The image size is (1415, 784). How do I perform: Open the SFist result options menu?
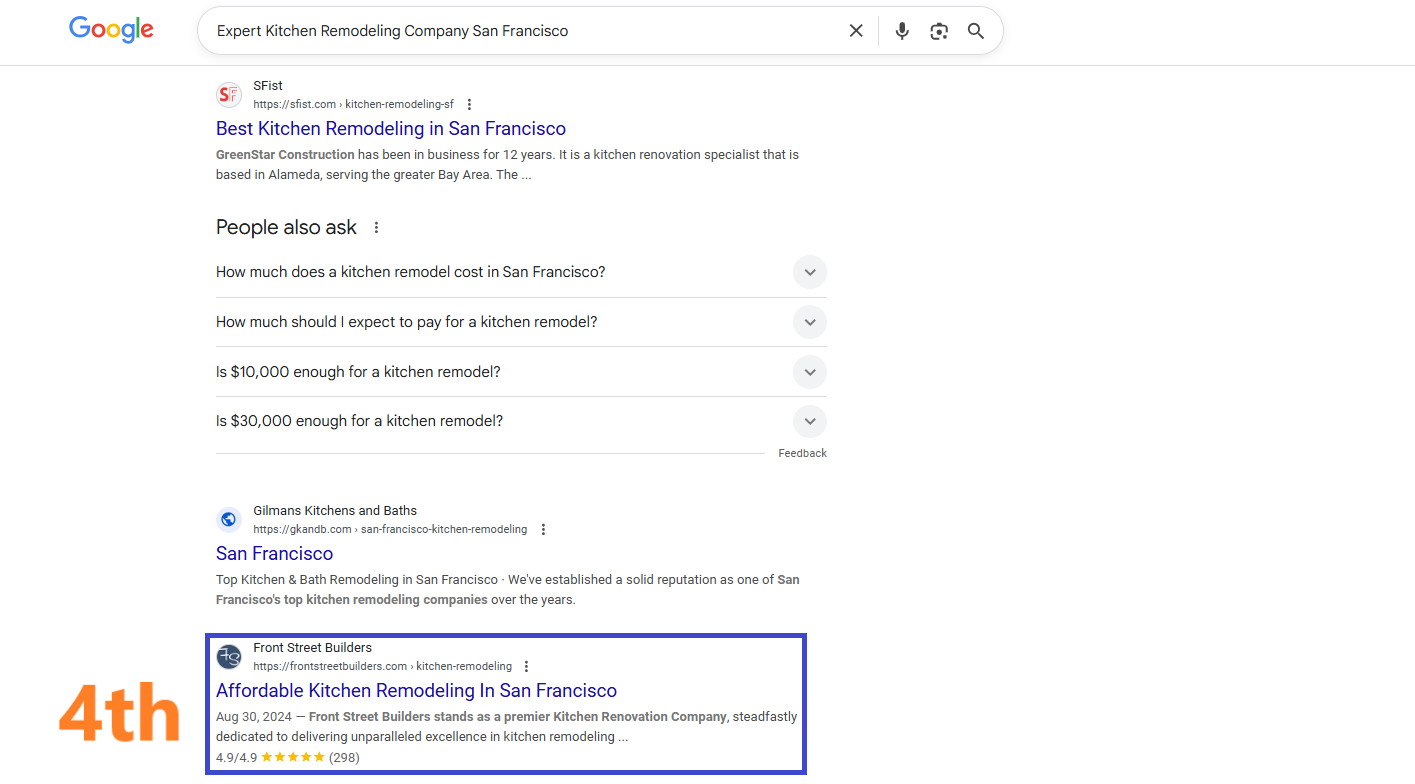tap(469, 104)
